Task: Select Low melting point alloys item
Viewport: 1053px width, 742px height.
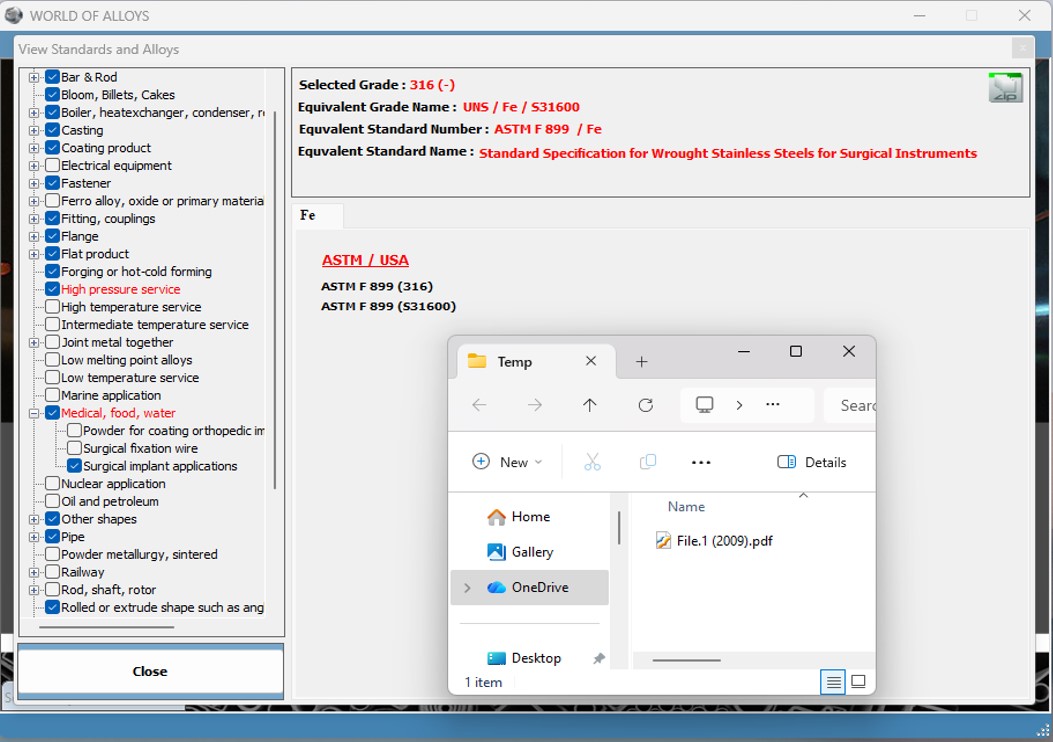Action: [x=127, y=360]
